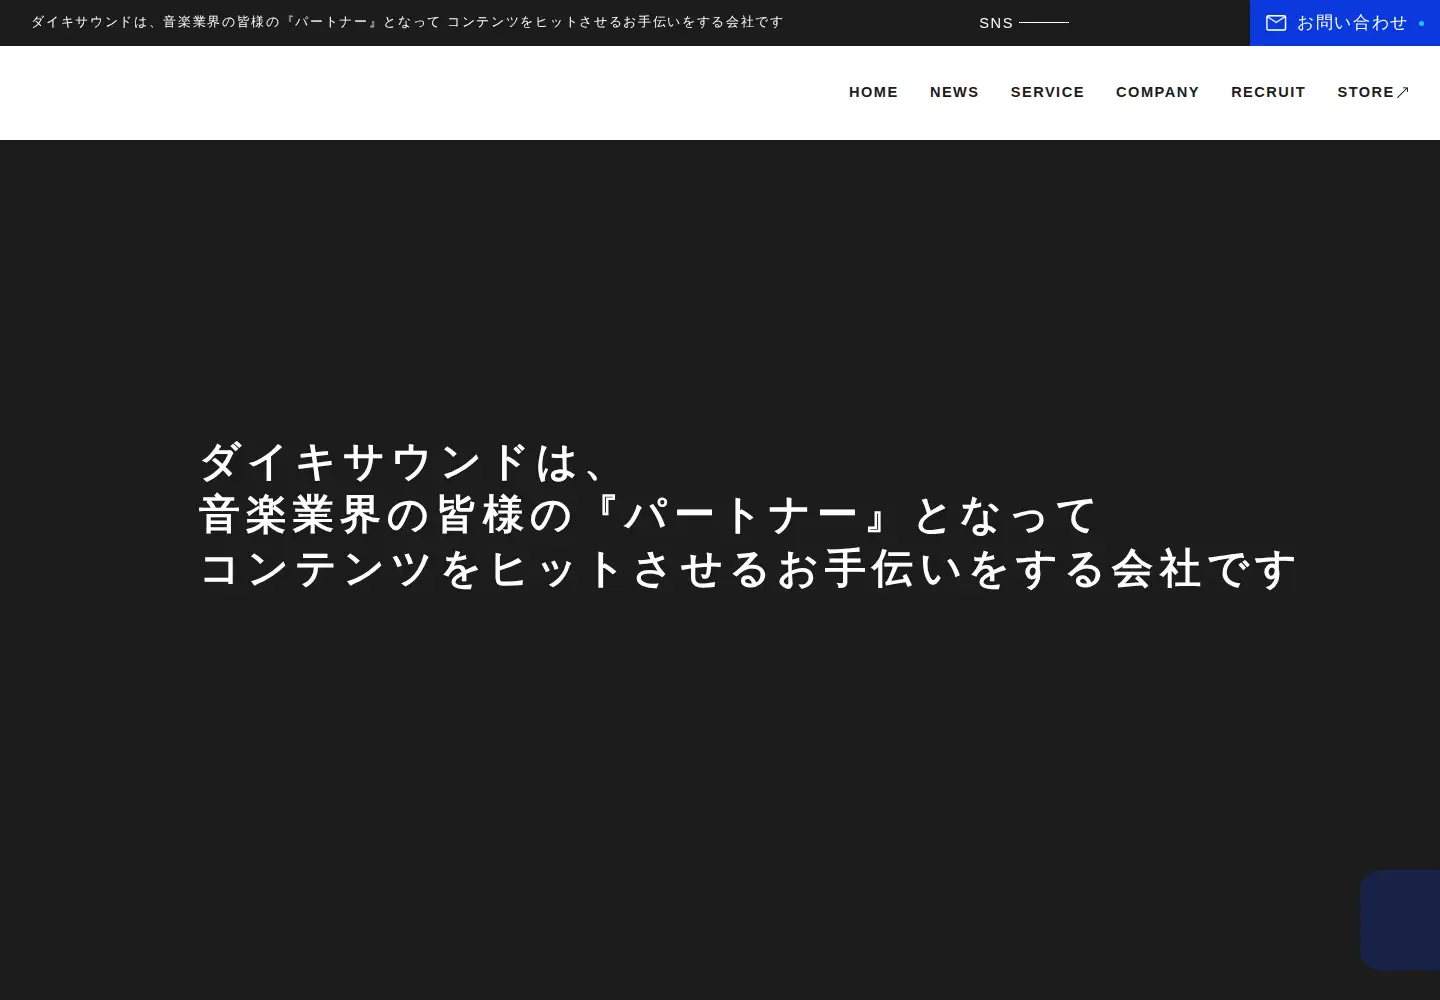Screen dimensions: 1440x1000
Task: Open the RECRUIT page
Action: pos(1268,92)
